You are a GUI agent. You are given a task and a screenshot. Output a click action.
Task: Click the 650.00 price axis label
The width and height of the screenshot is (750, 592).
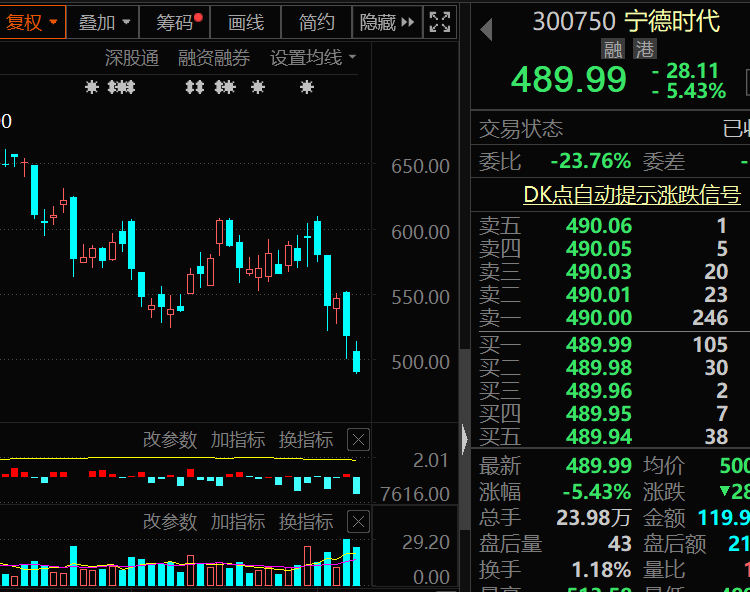point(420,166)
